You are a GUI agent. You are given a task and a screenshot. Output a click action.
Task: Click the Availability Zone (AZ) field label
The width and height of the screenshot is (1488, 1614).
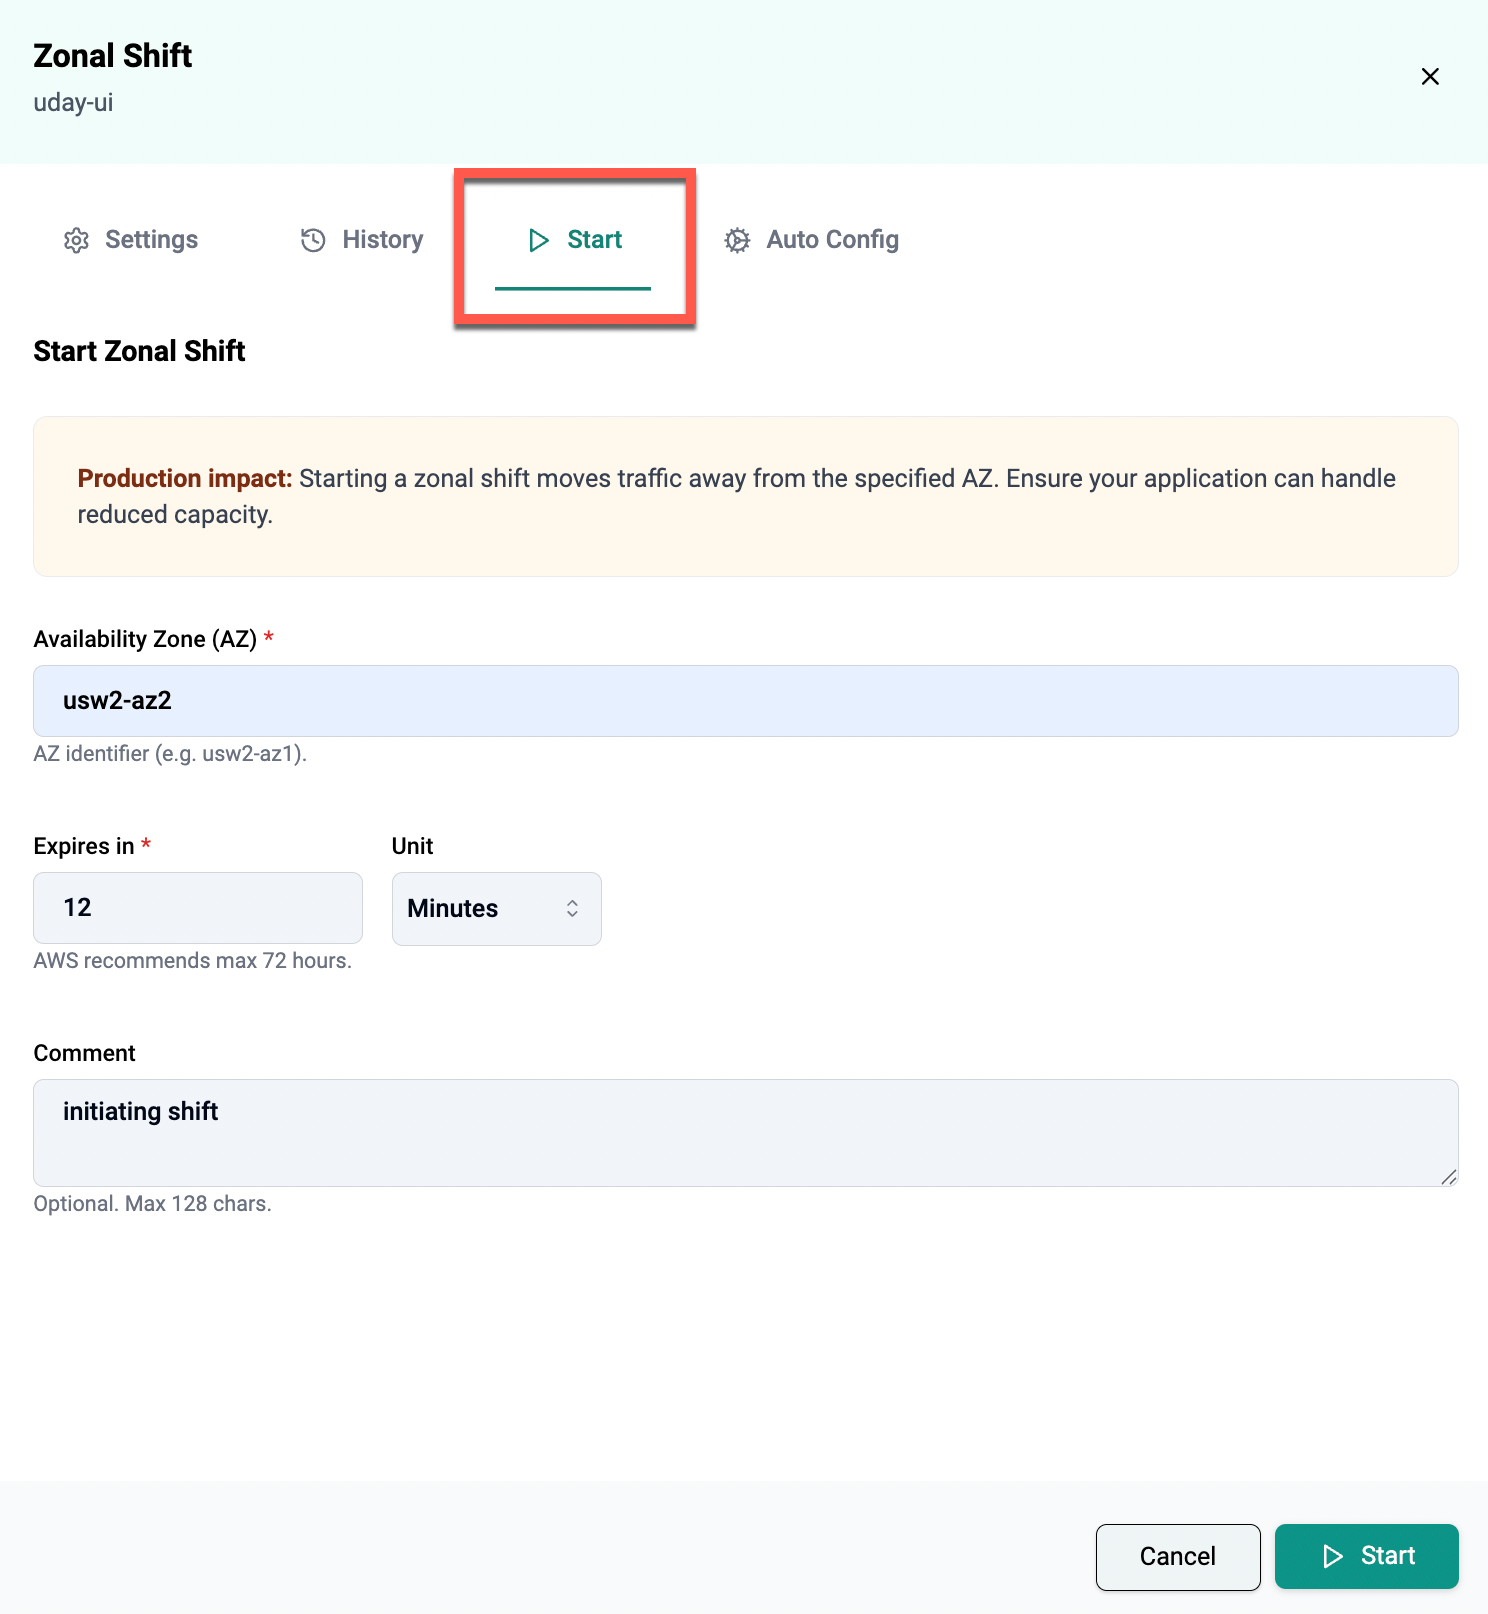tap(145, 639)
